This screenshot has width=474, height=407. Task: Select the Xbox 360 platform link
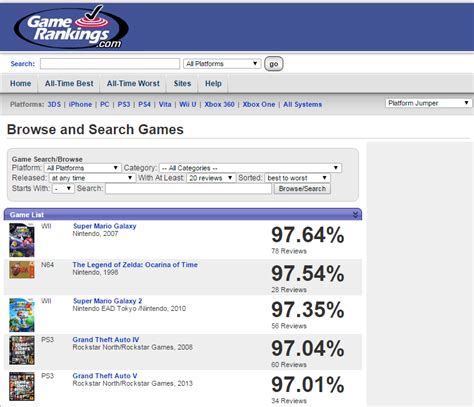219,104
